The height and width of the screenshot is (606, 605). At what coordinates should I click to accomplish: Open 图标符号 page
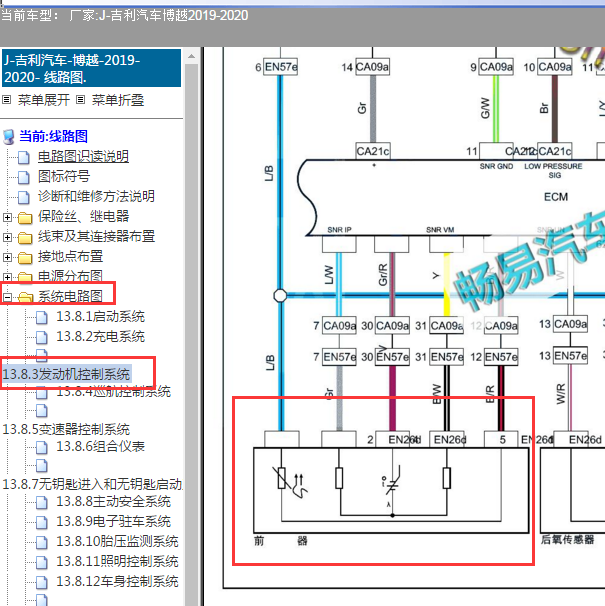(x=64, y=176)
